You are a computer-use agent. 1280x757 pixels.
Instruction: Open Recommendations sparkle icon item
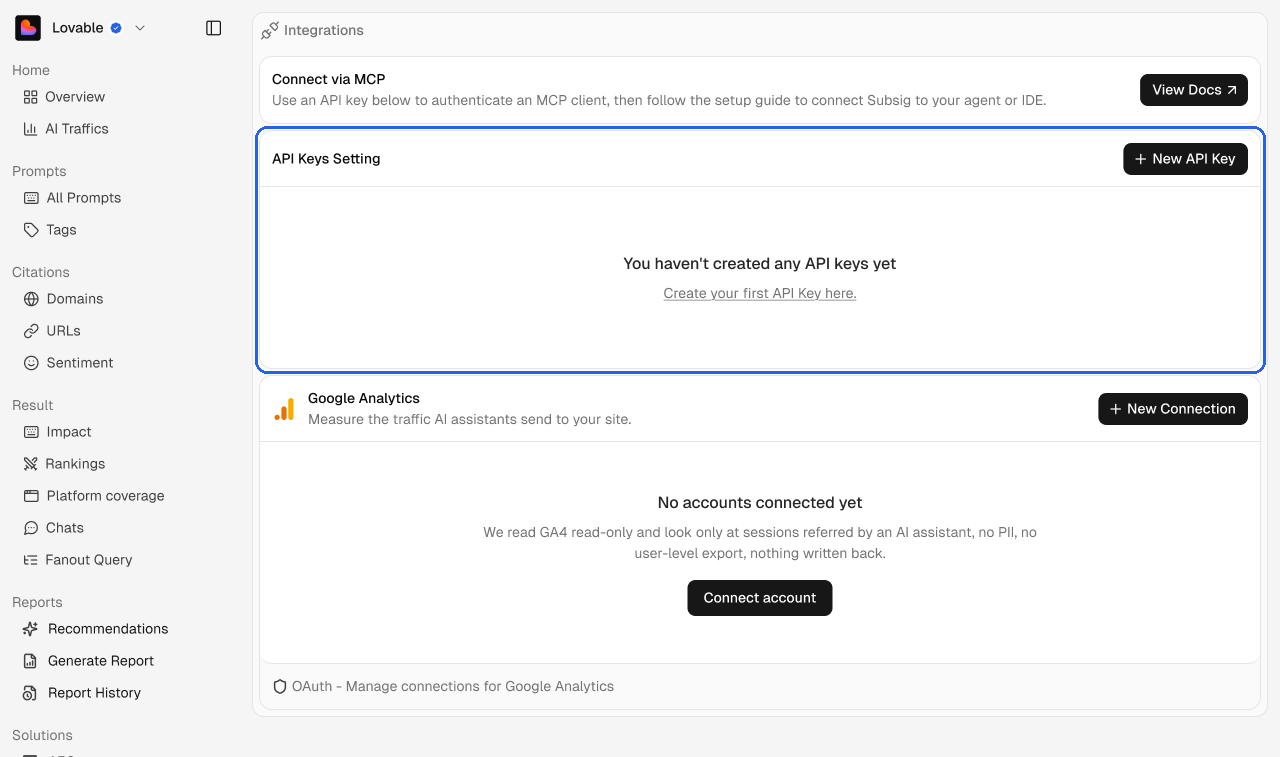(x=30, y=629)
